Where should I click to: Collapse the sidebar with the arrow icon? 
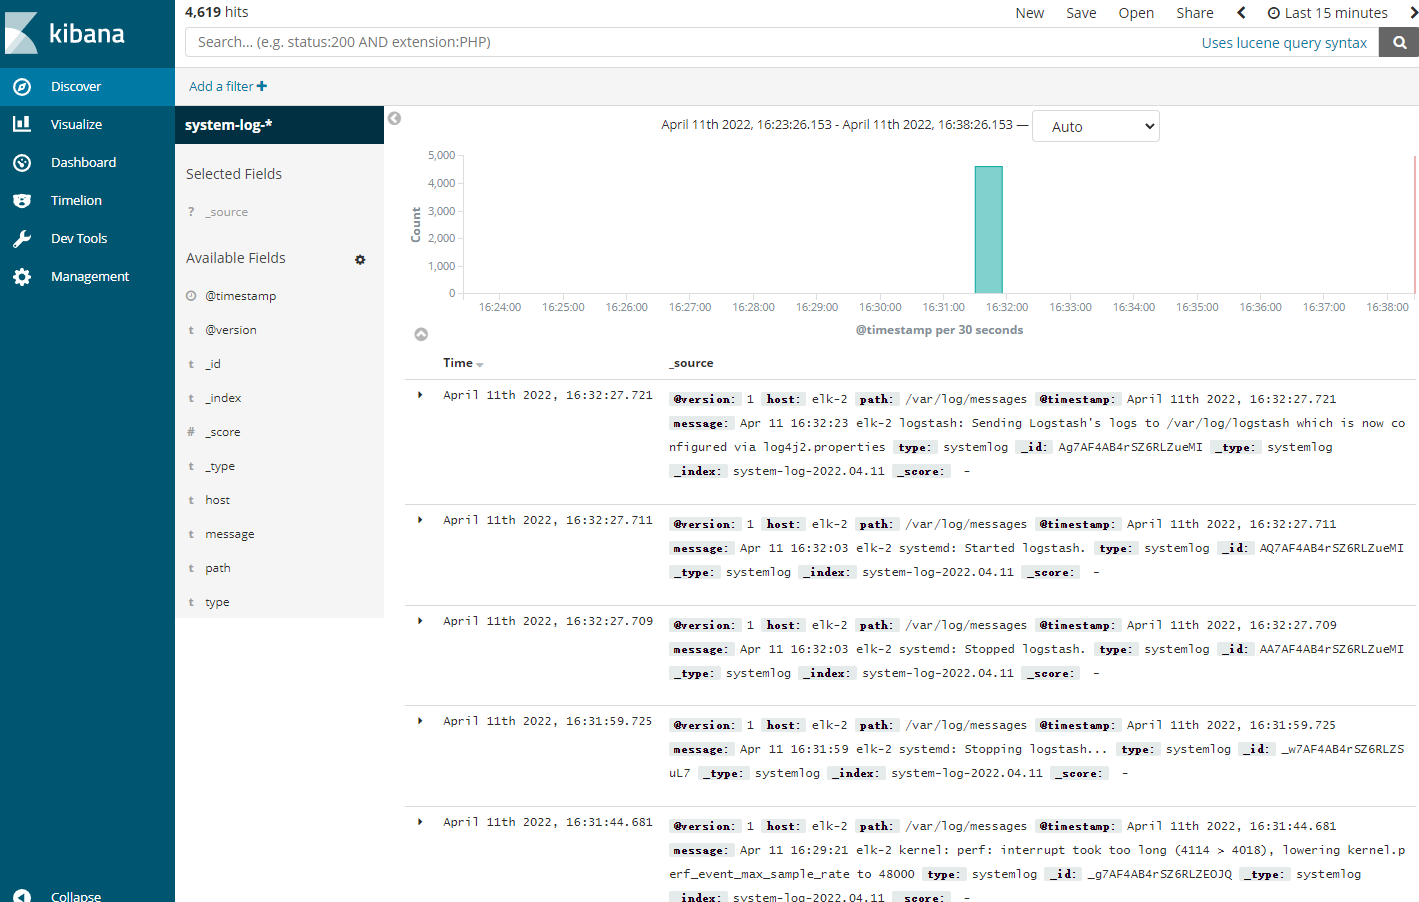(22, 896)
